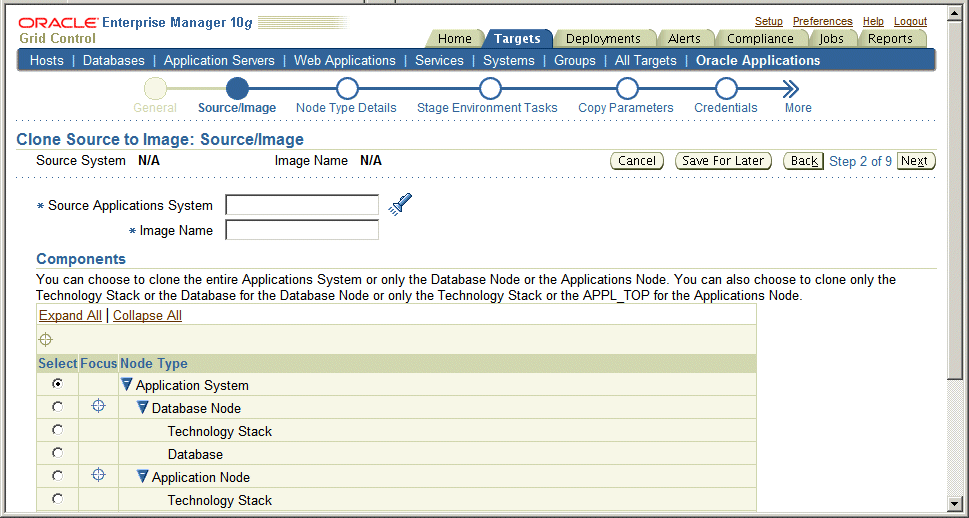Image resolution: width=969 pixels, height=518 pixels.
Task: Open Web Applications subtab
Action: 345,61
